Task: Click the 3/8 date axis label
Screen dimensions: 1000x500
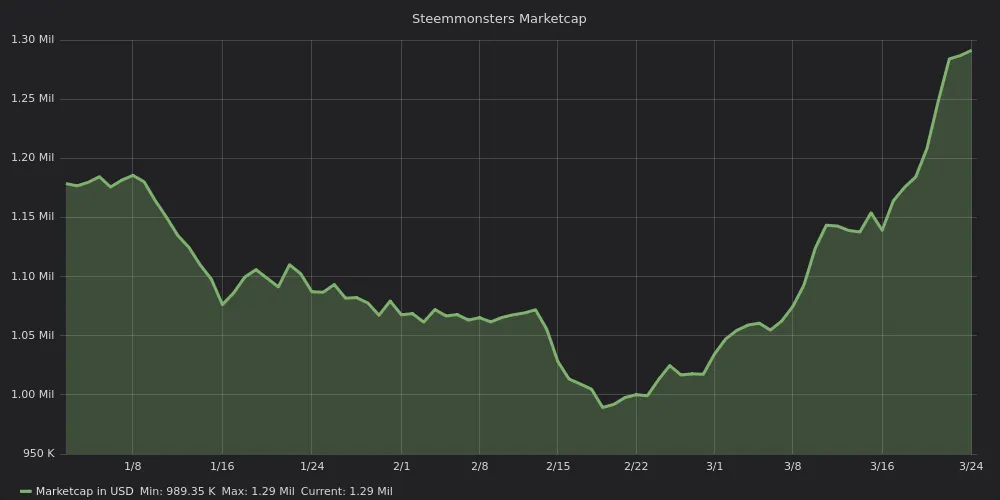Action: tap(792, 466)
